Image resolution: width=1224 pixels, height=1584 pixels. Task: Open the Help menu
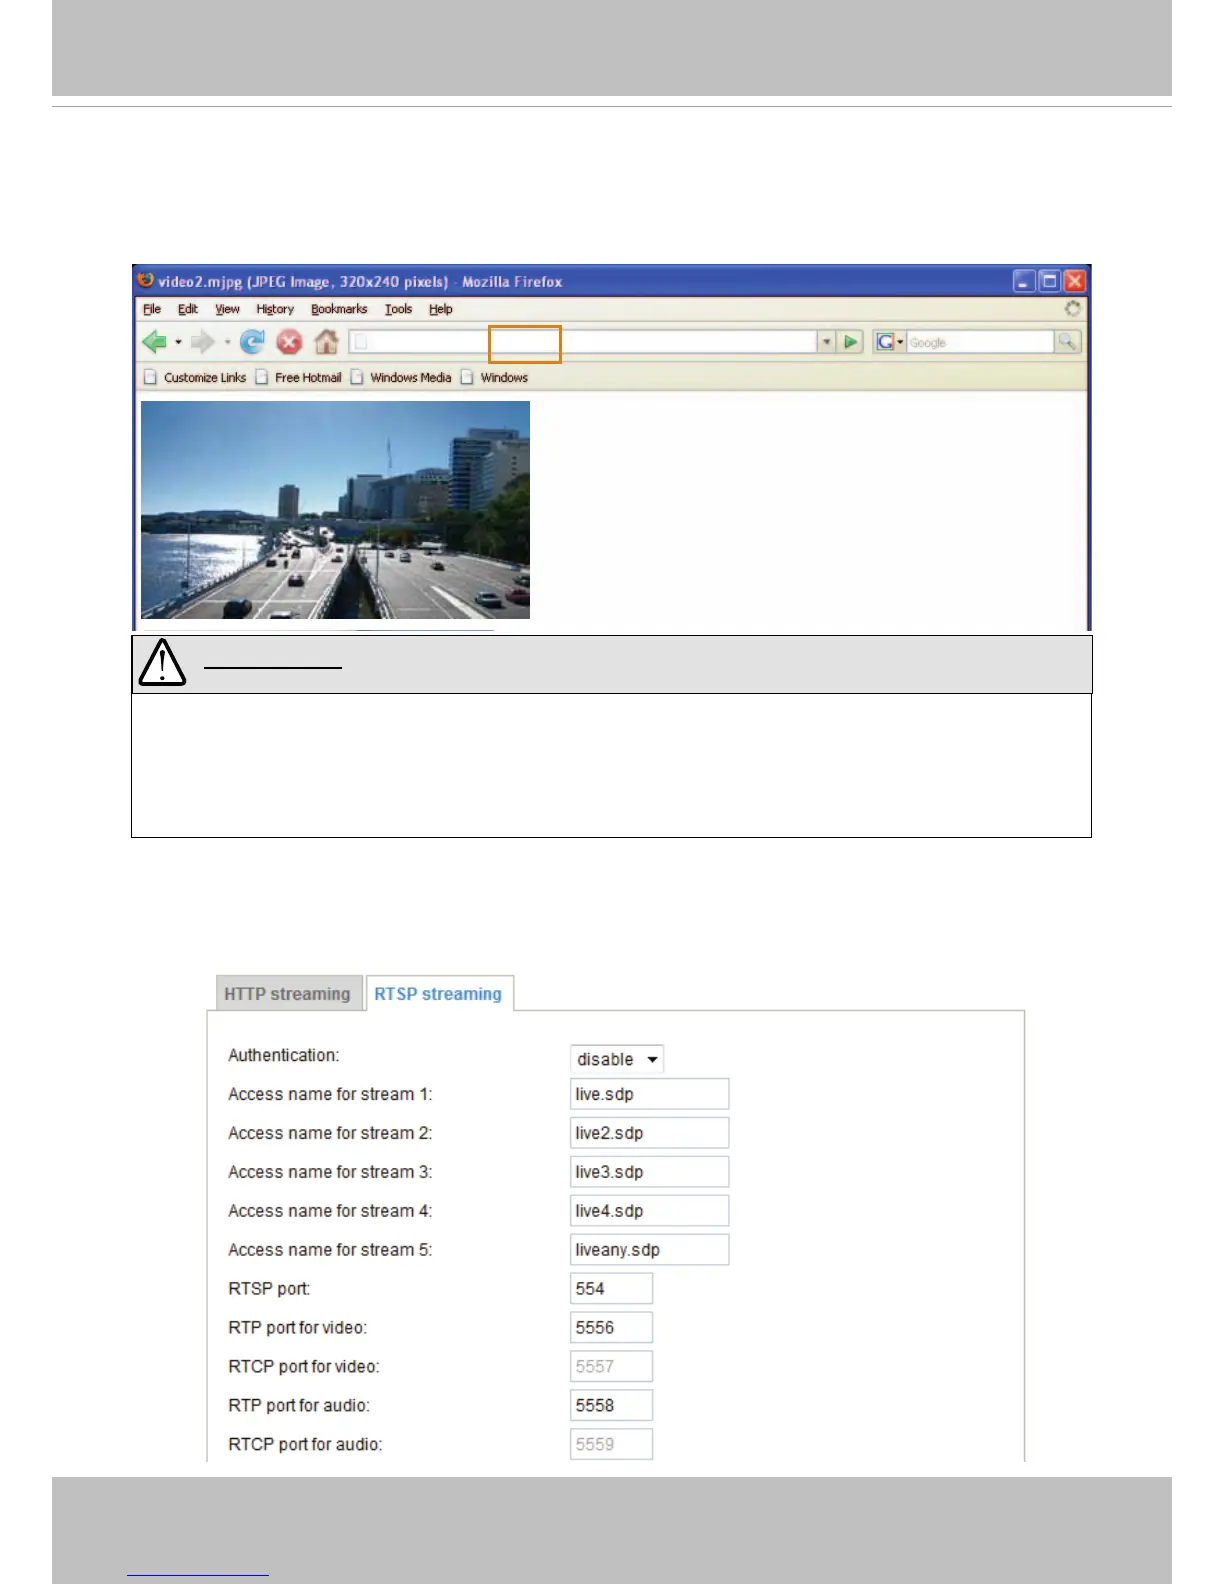(x=441, y=309)
